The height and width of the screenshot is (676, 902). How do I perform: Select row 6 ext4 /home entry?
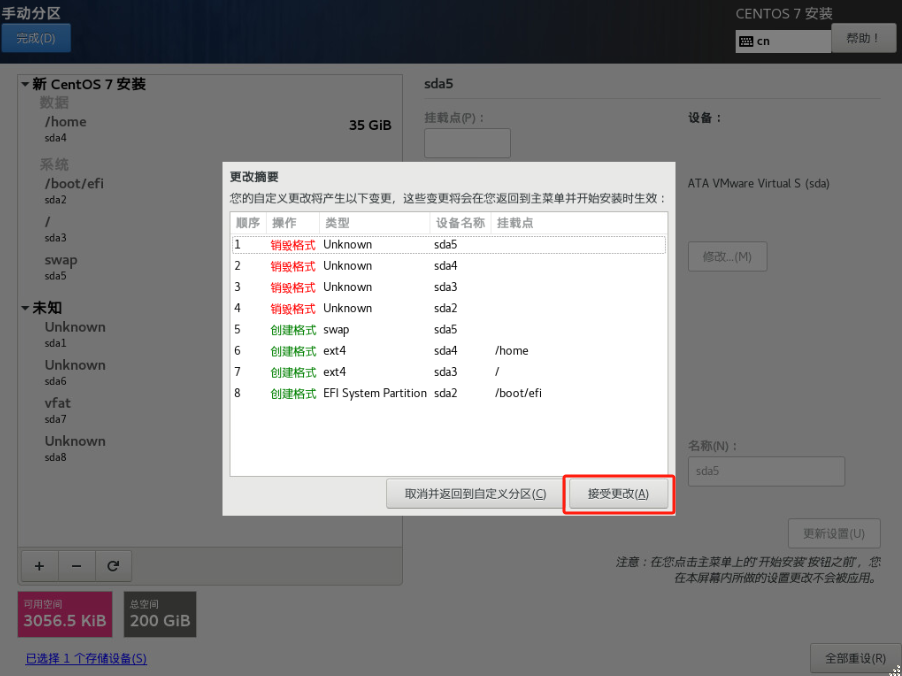(x=447, y=351)
